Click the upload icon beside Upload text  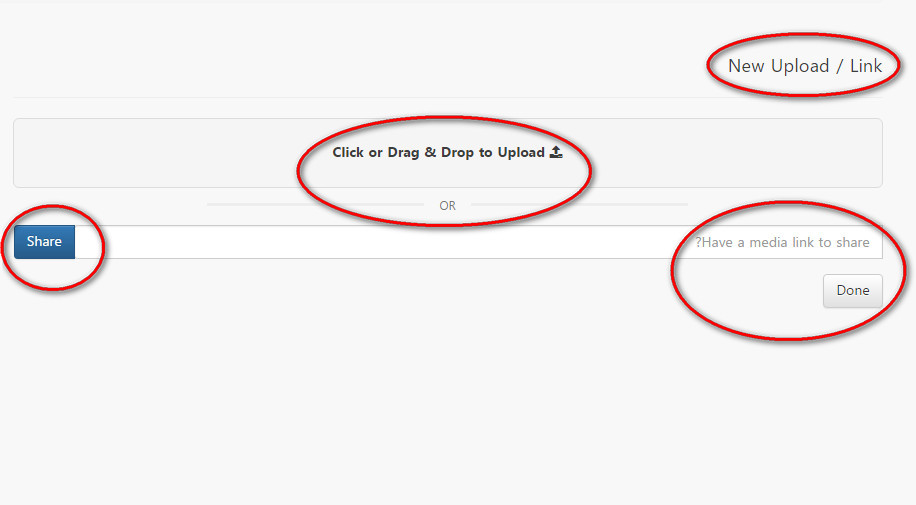(556, 152)
